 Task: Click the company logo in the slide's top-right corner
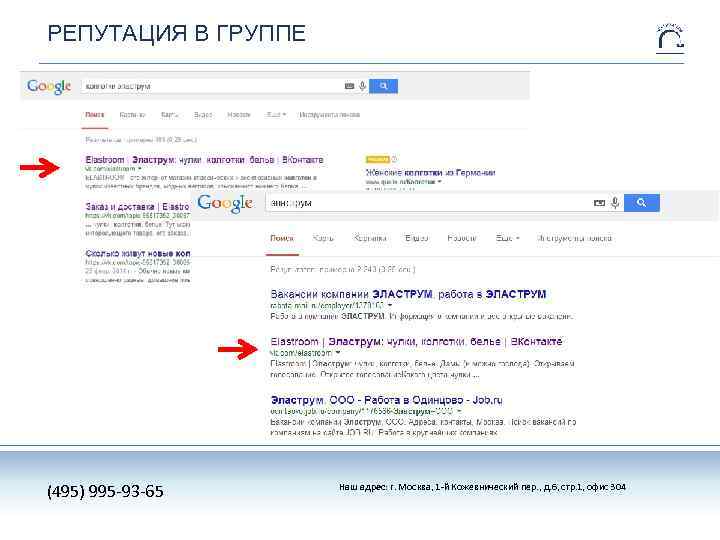[x=670, y=39]
